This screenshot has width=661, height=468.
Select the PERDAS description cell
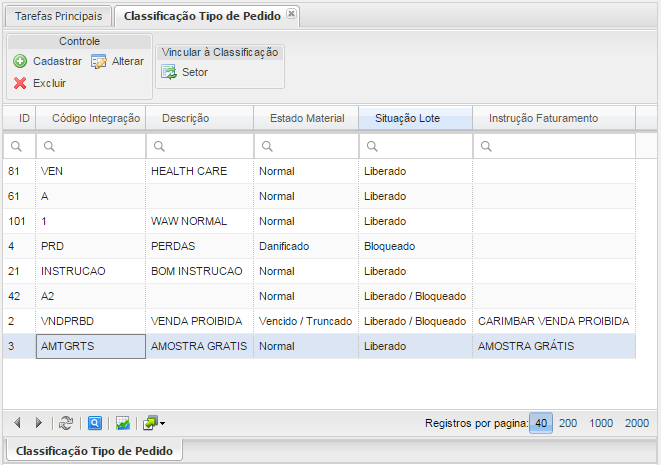click(x=200, y=246)
